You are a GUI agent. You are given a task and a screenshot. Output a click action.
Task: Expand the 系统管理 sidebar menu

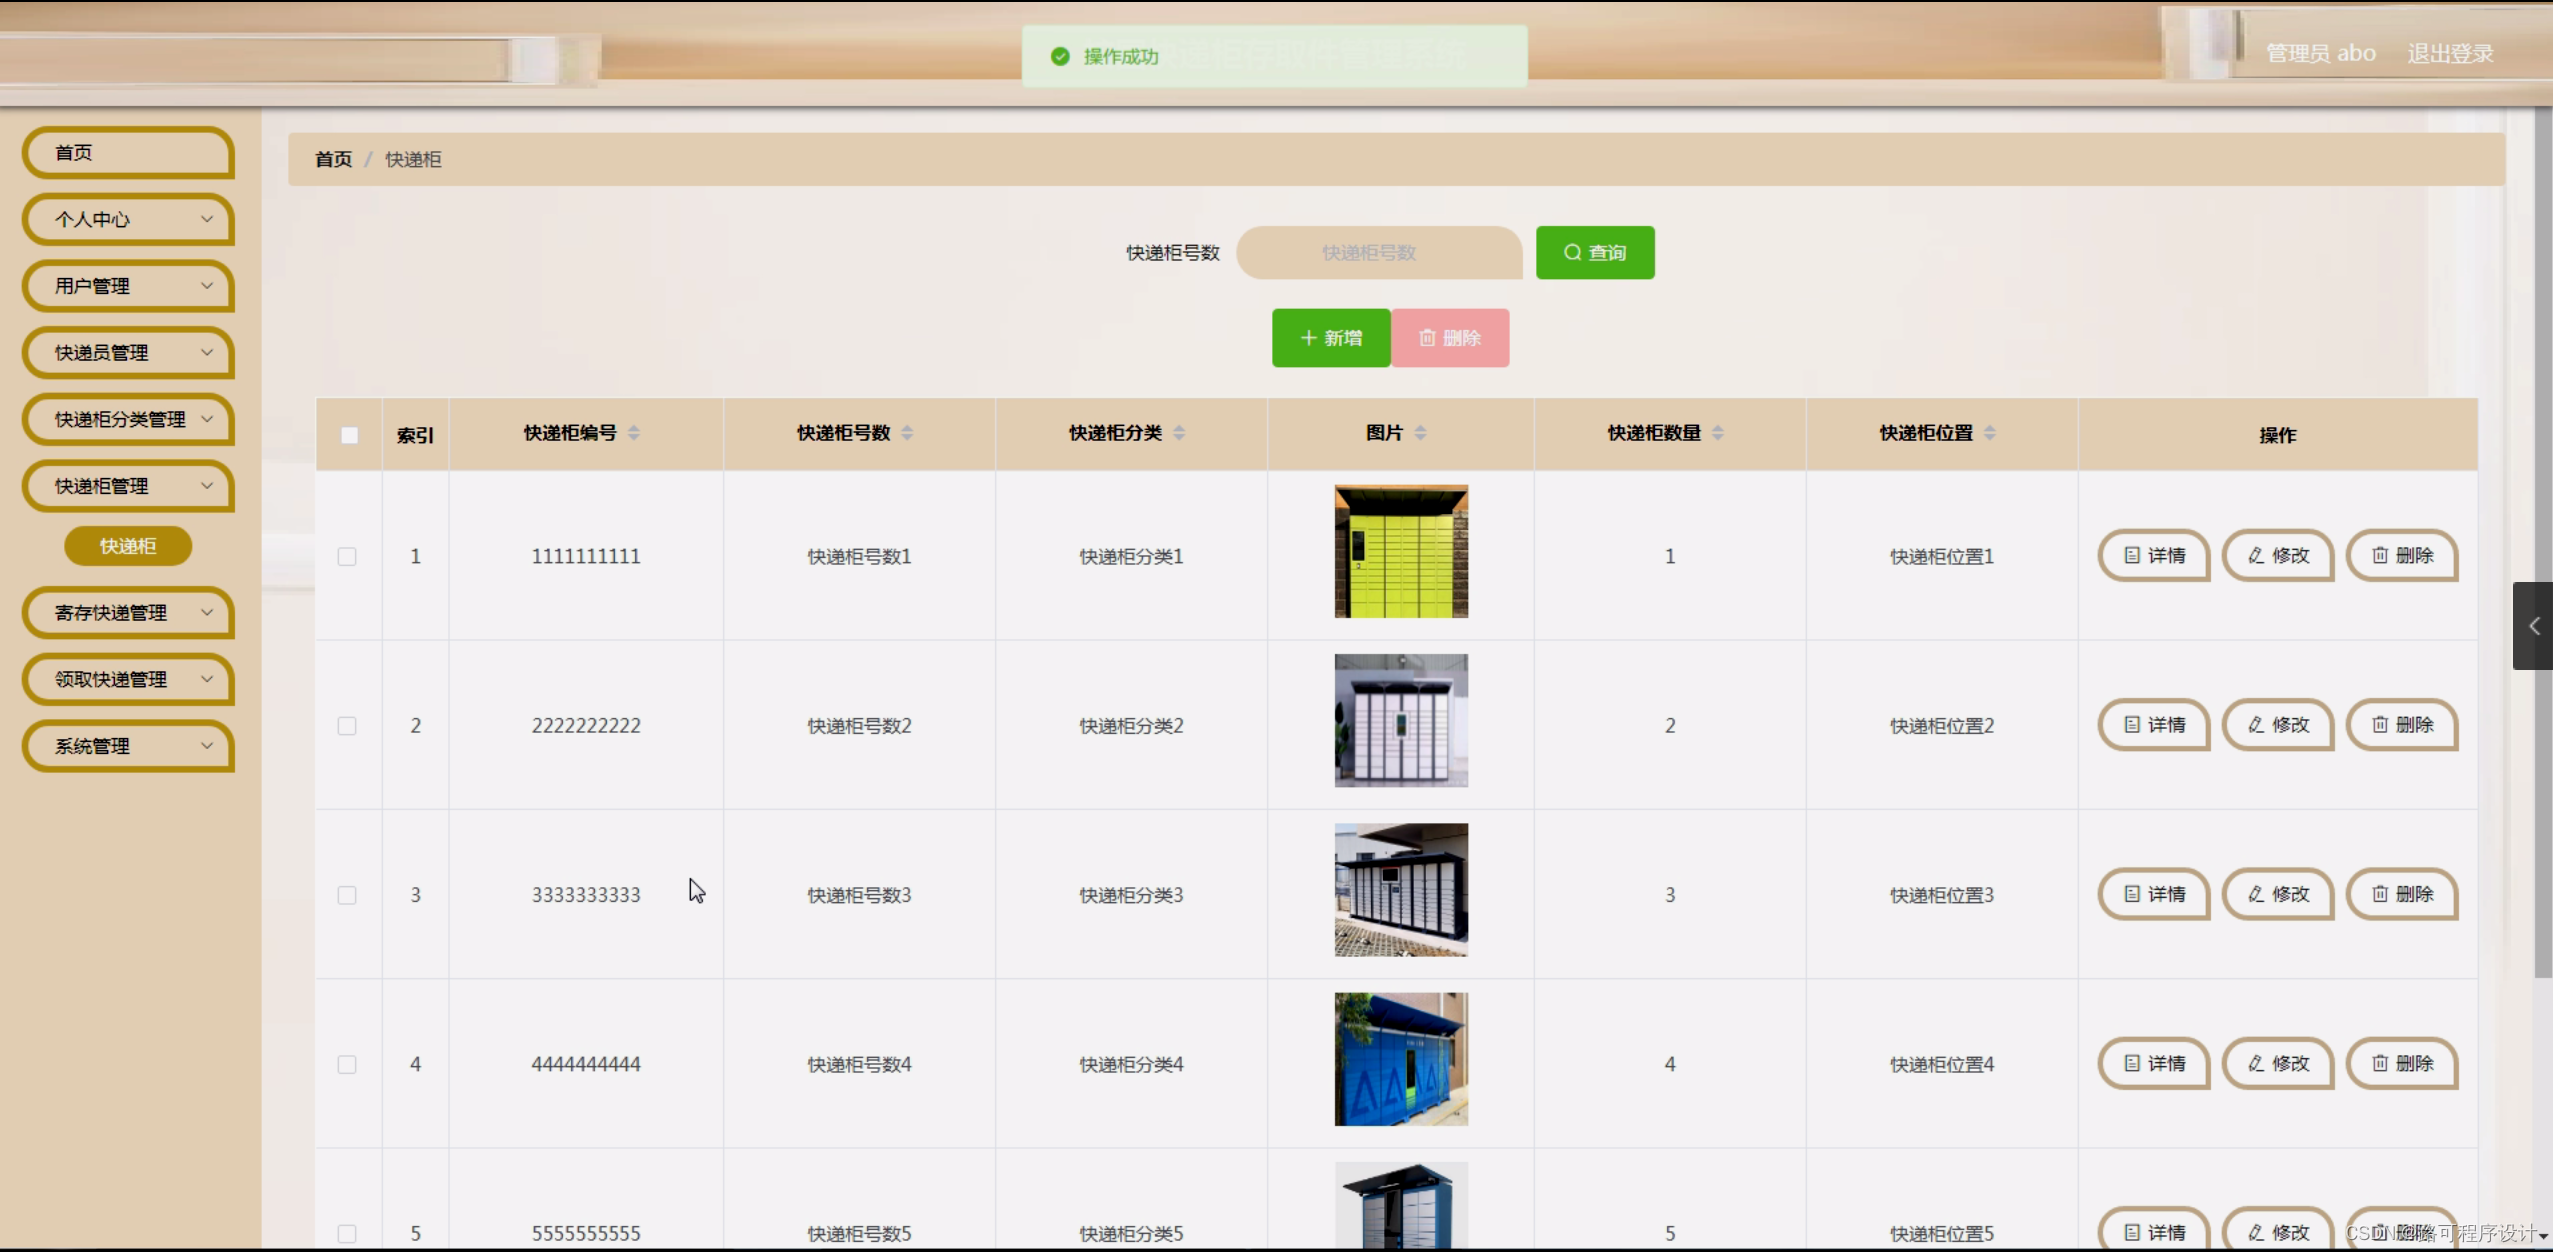point(128,746)
